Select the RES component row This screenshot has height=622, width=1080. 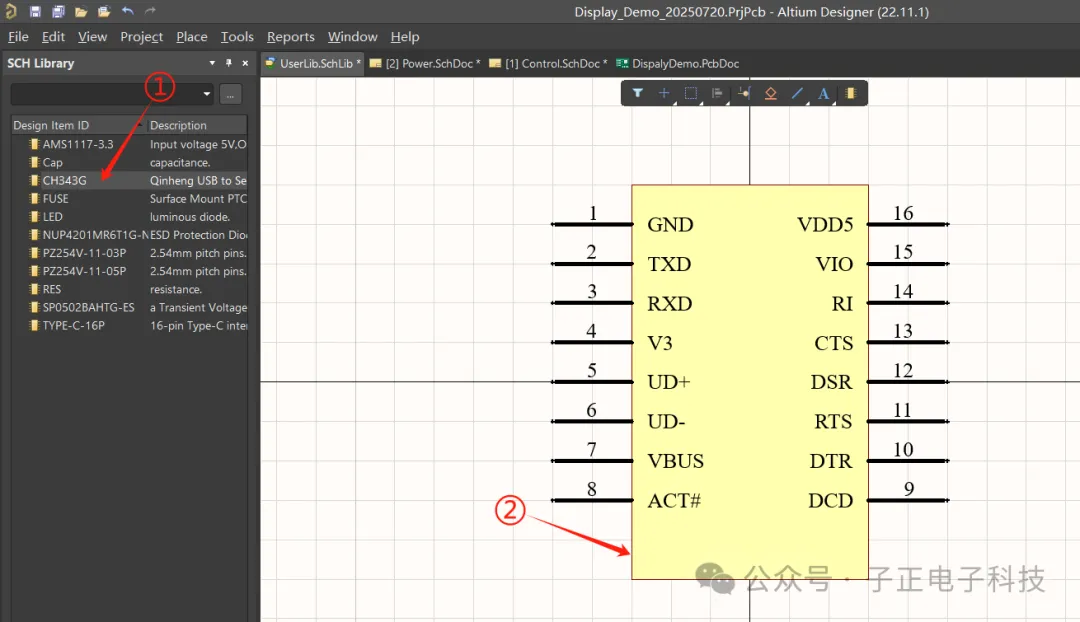(x=129, y=289)
